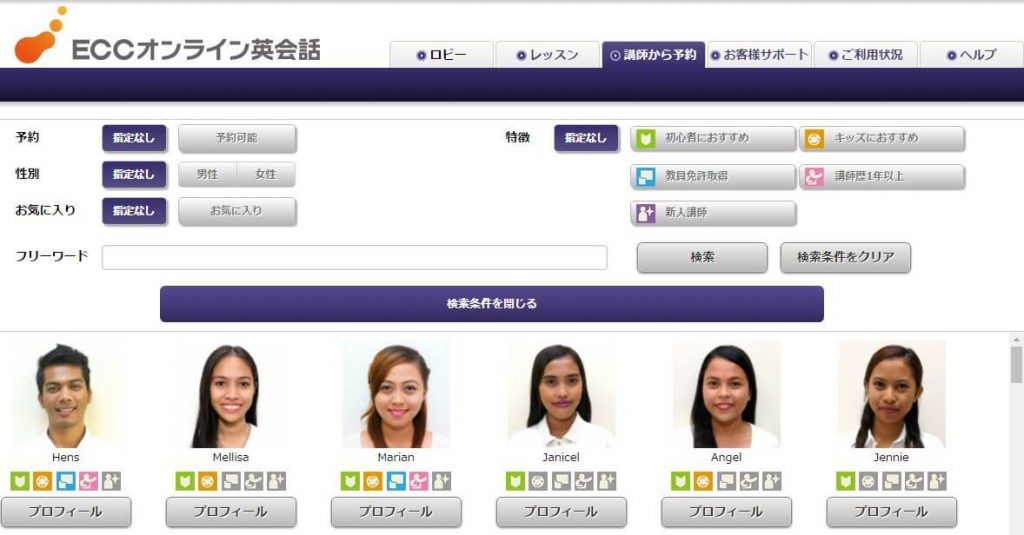Open the ロビー tab
Image resolution: width=1024 pixels, height=535 pixels.
(441, 55)
